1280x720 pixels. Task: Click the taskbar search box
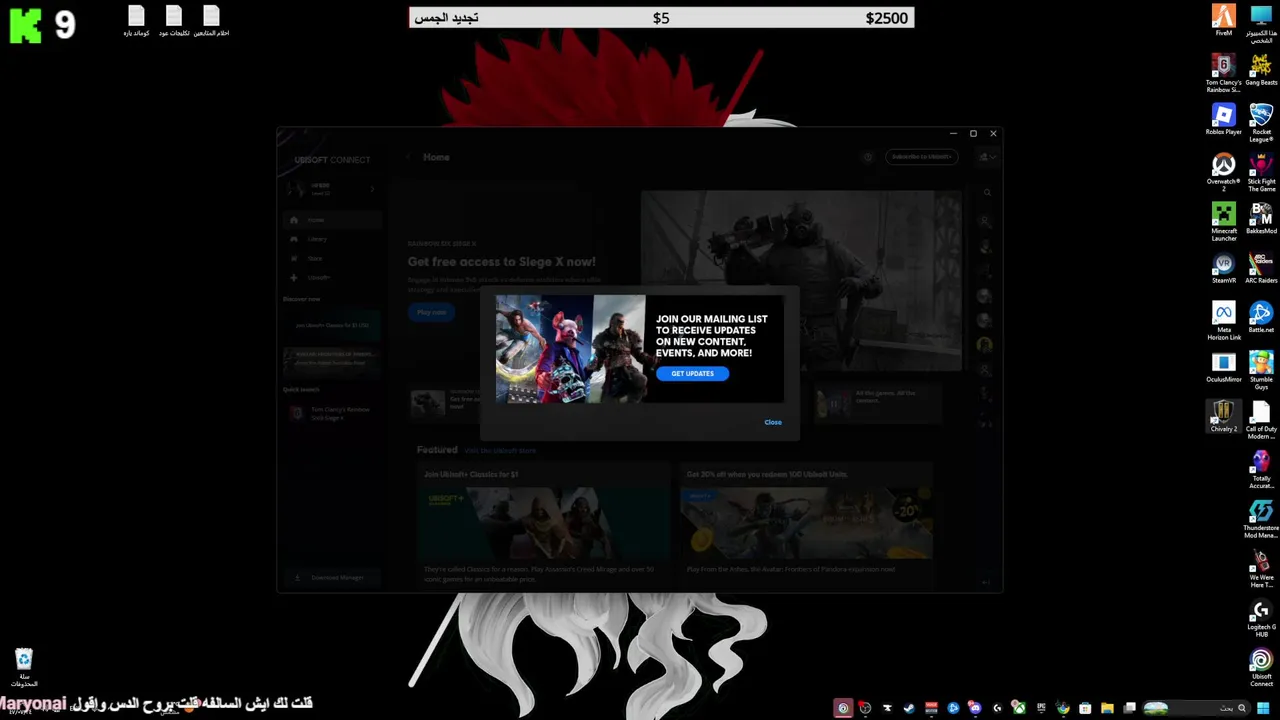pos(1196,708)
